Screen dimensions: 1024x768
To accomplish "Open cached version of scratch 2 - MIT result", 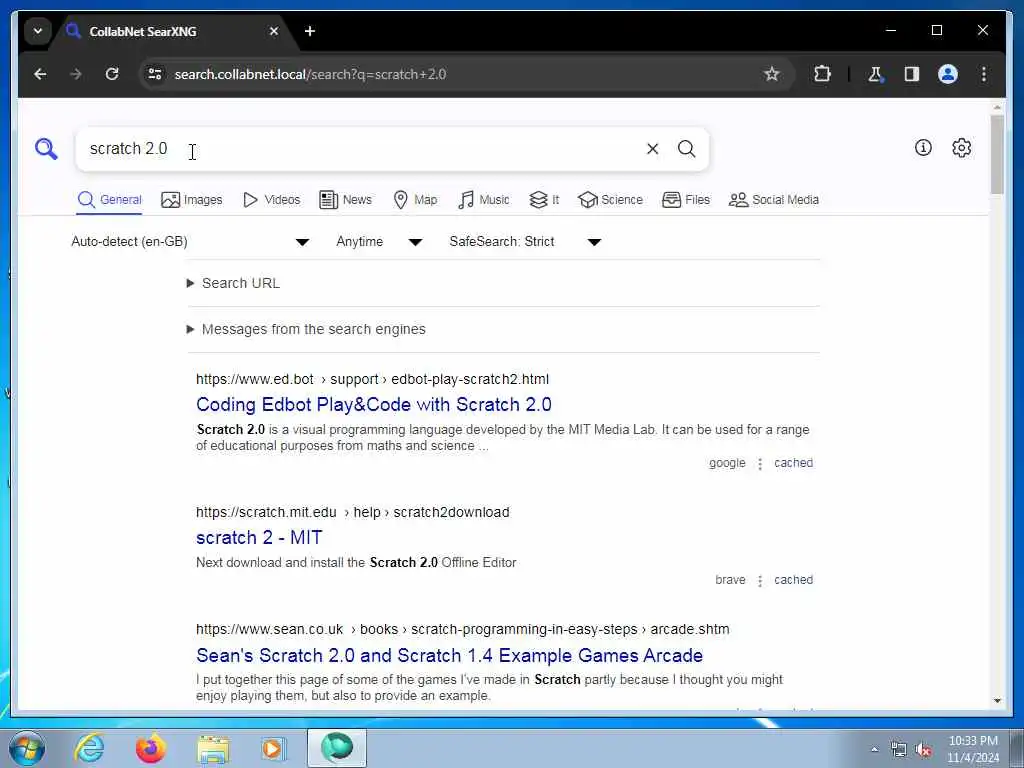I will click(x=793, y=580).
